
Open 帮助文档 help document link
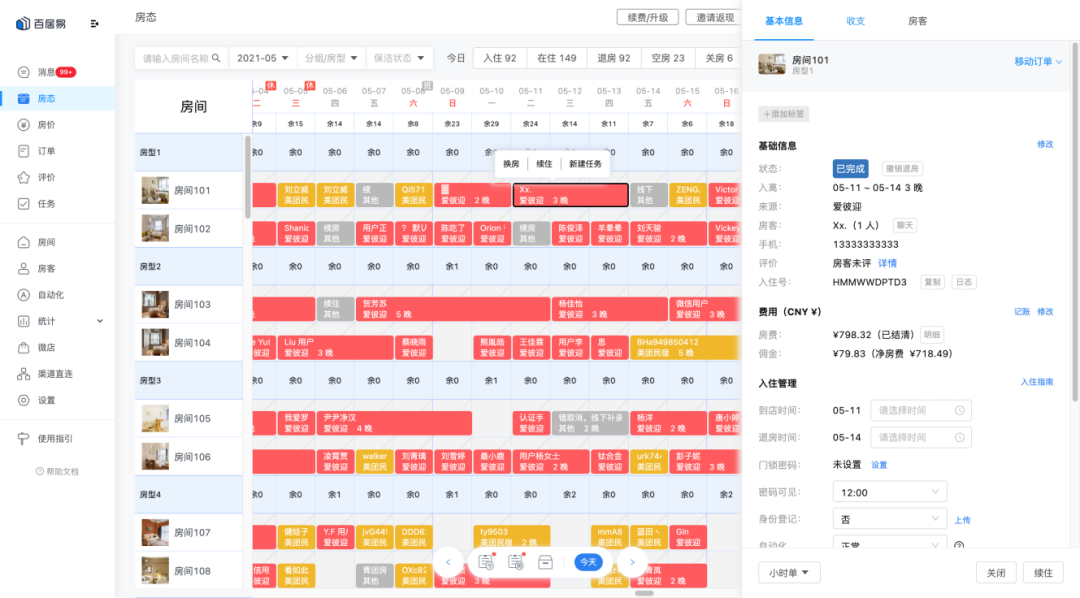tap(57, 471)
